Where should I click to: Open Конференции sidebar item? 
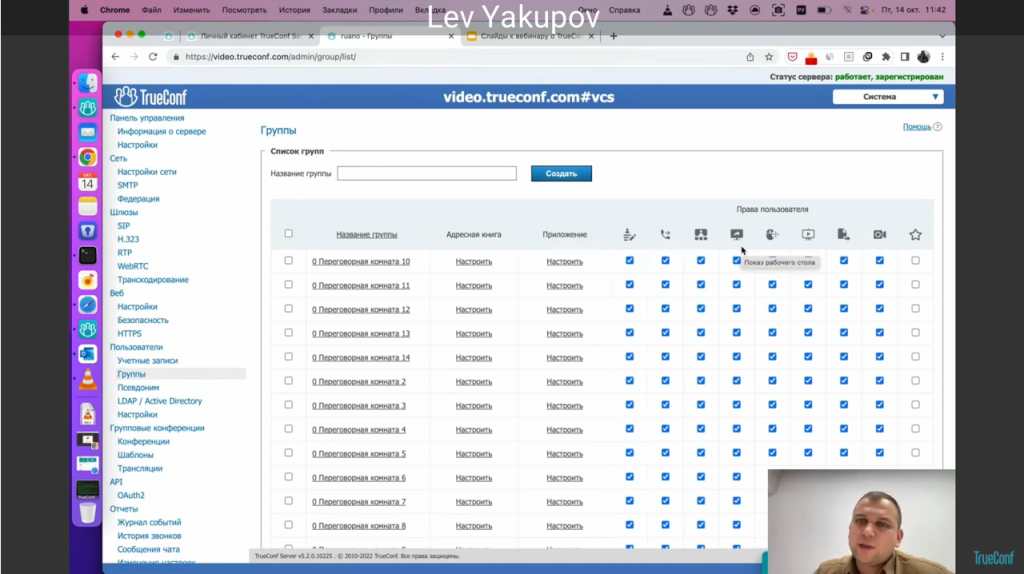[143, 441]
